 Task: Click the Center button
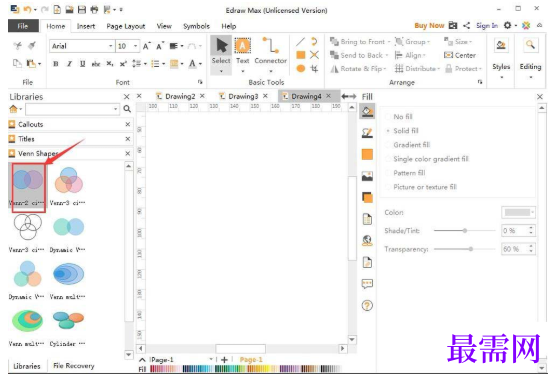[x=460, y=55]
